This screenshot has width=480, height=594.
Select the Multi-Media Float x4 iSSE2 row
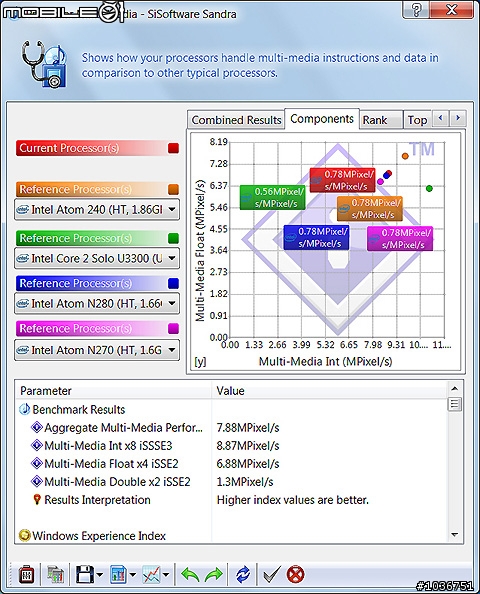231,464
